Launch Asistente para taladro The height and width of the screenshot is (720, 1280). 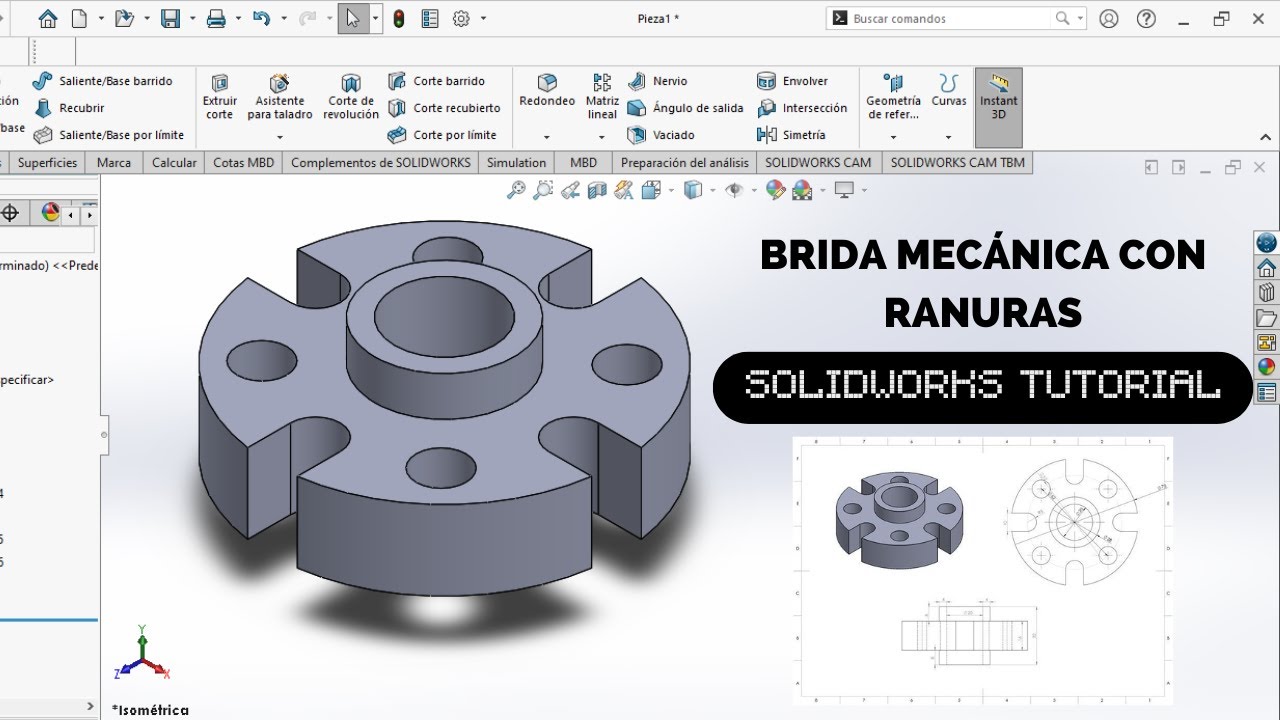280,96
